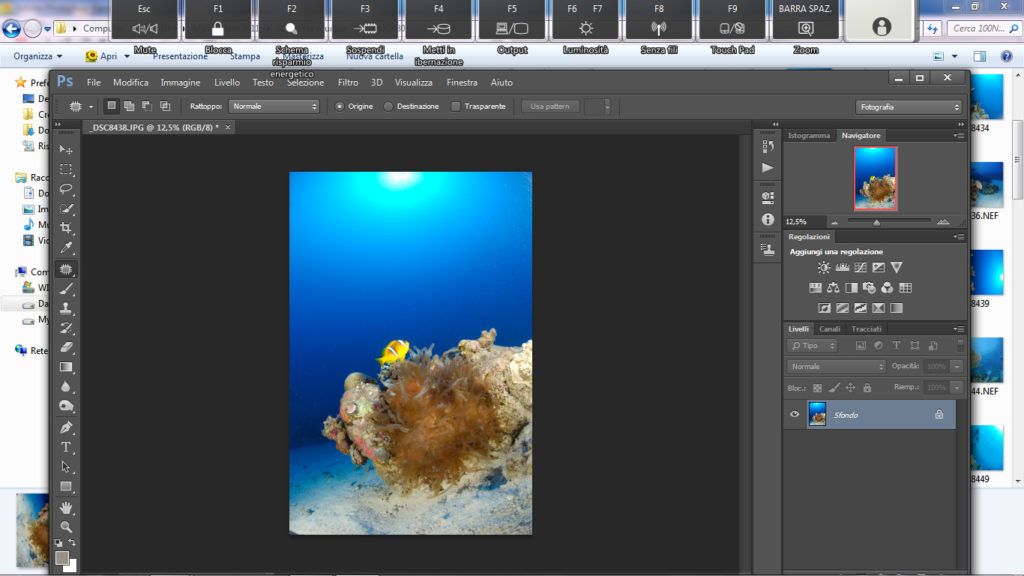
Task: Open the Fotografia workspace dropdown
Action: [908, 107]
